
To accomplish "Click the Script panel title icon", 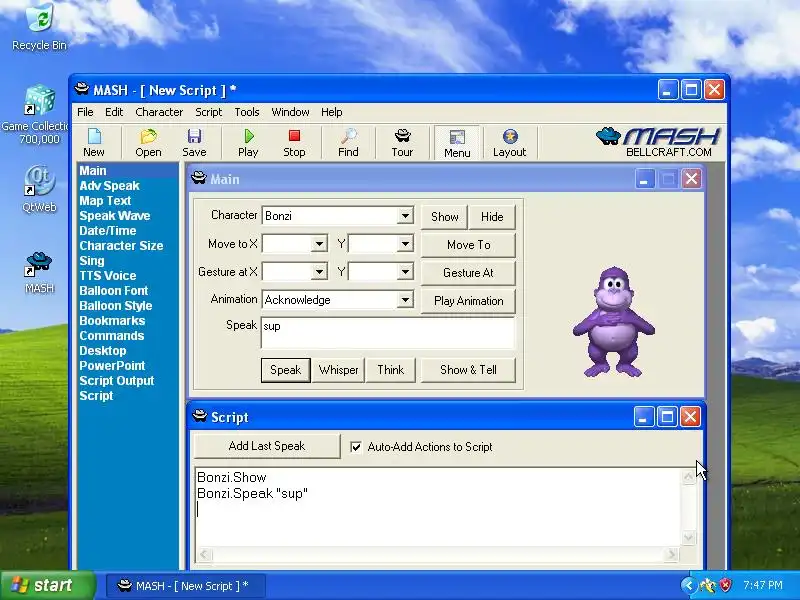I will 199,416.
